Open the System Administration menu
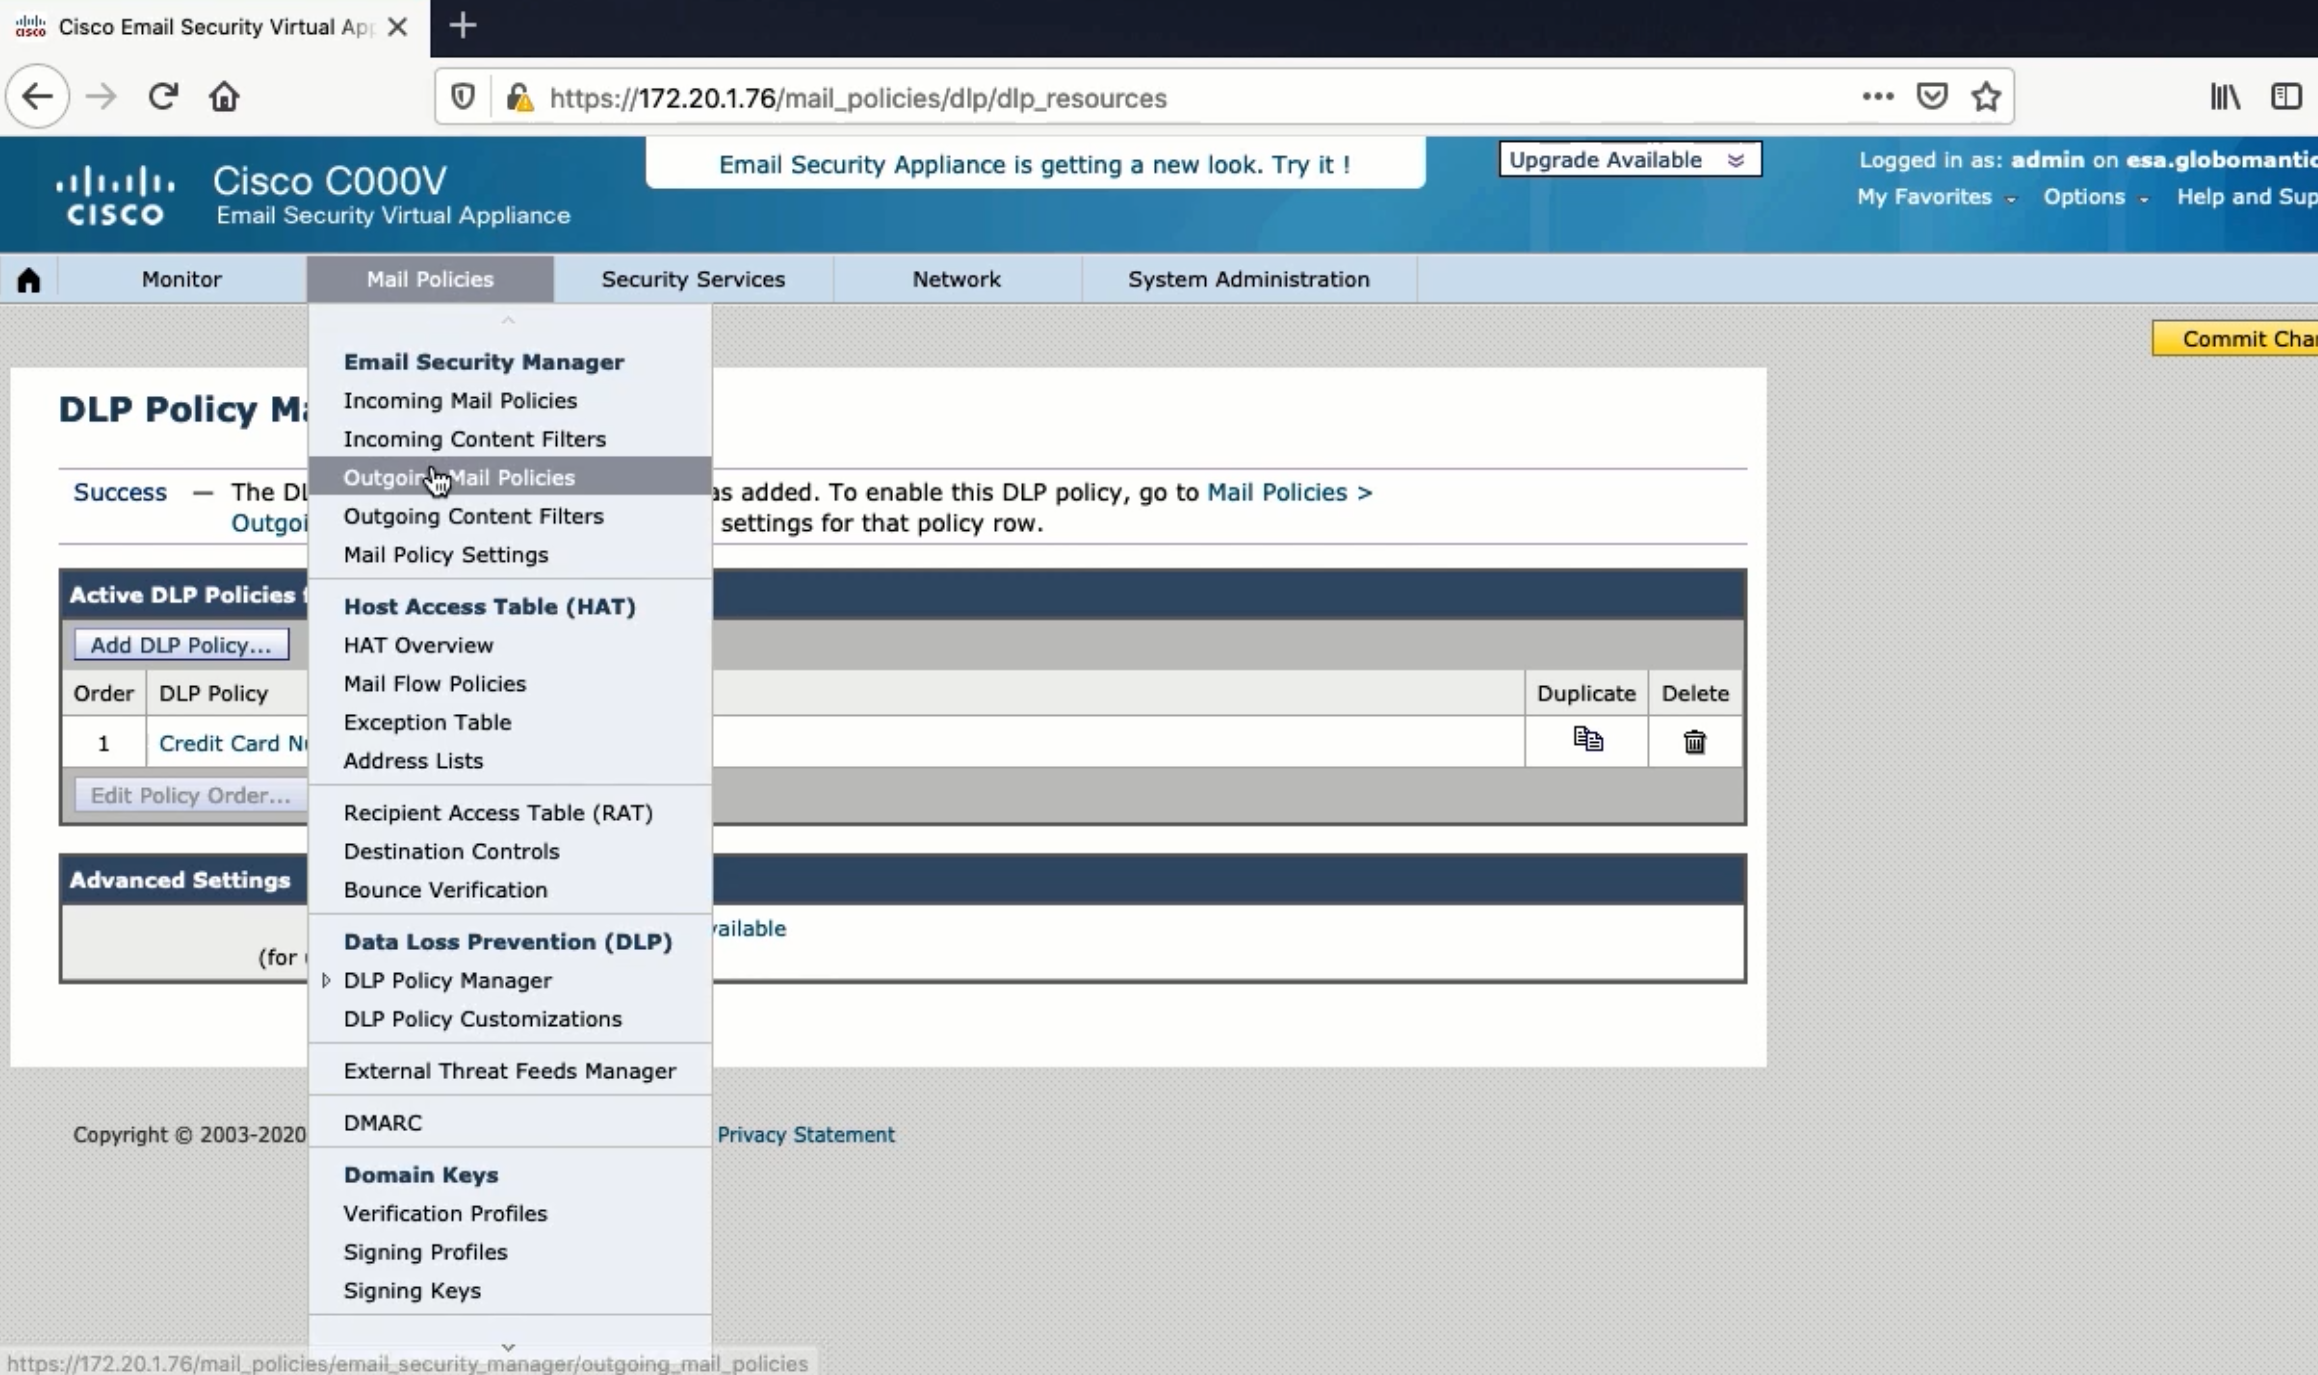The image size is (2318, 1375). click(x=1249, y=279)
